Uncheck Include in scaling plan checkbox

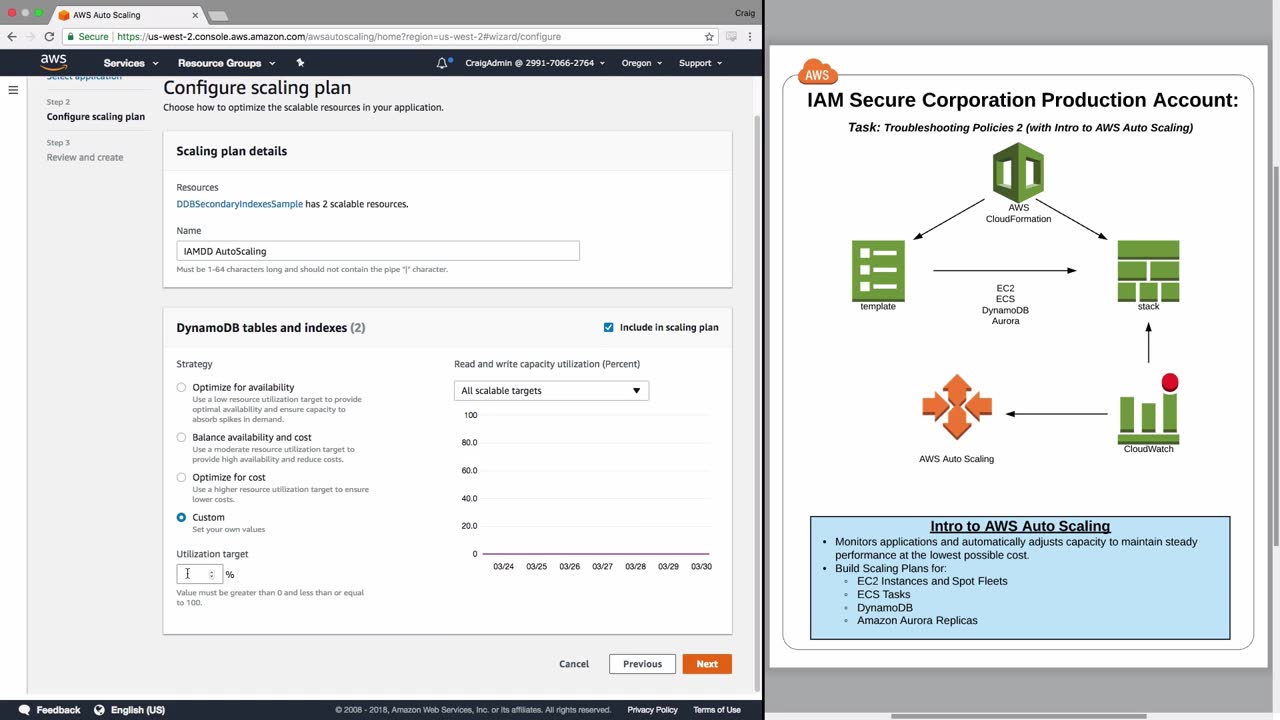click(x=609, y=327)
